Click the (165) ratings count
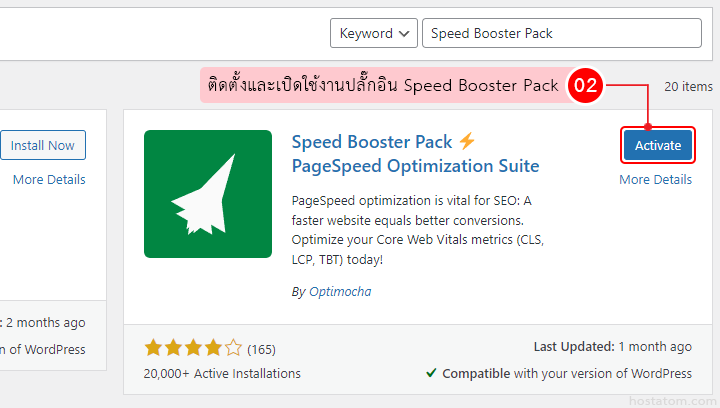This screenshot has width=720, height=408. point(261,350)
